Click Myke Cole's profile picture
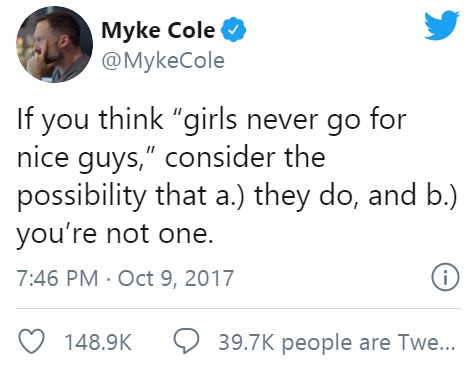The height and width of the screenshot is (367, 473). (54, 44)
